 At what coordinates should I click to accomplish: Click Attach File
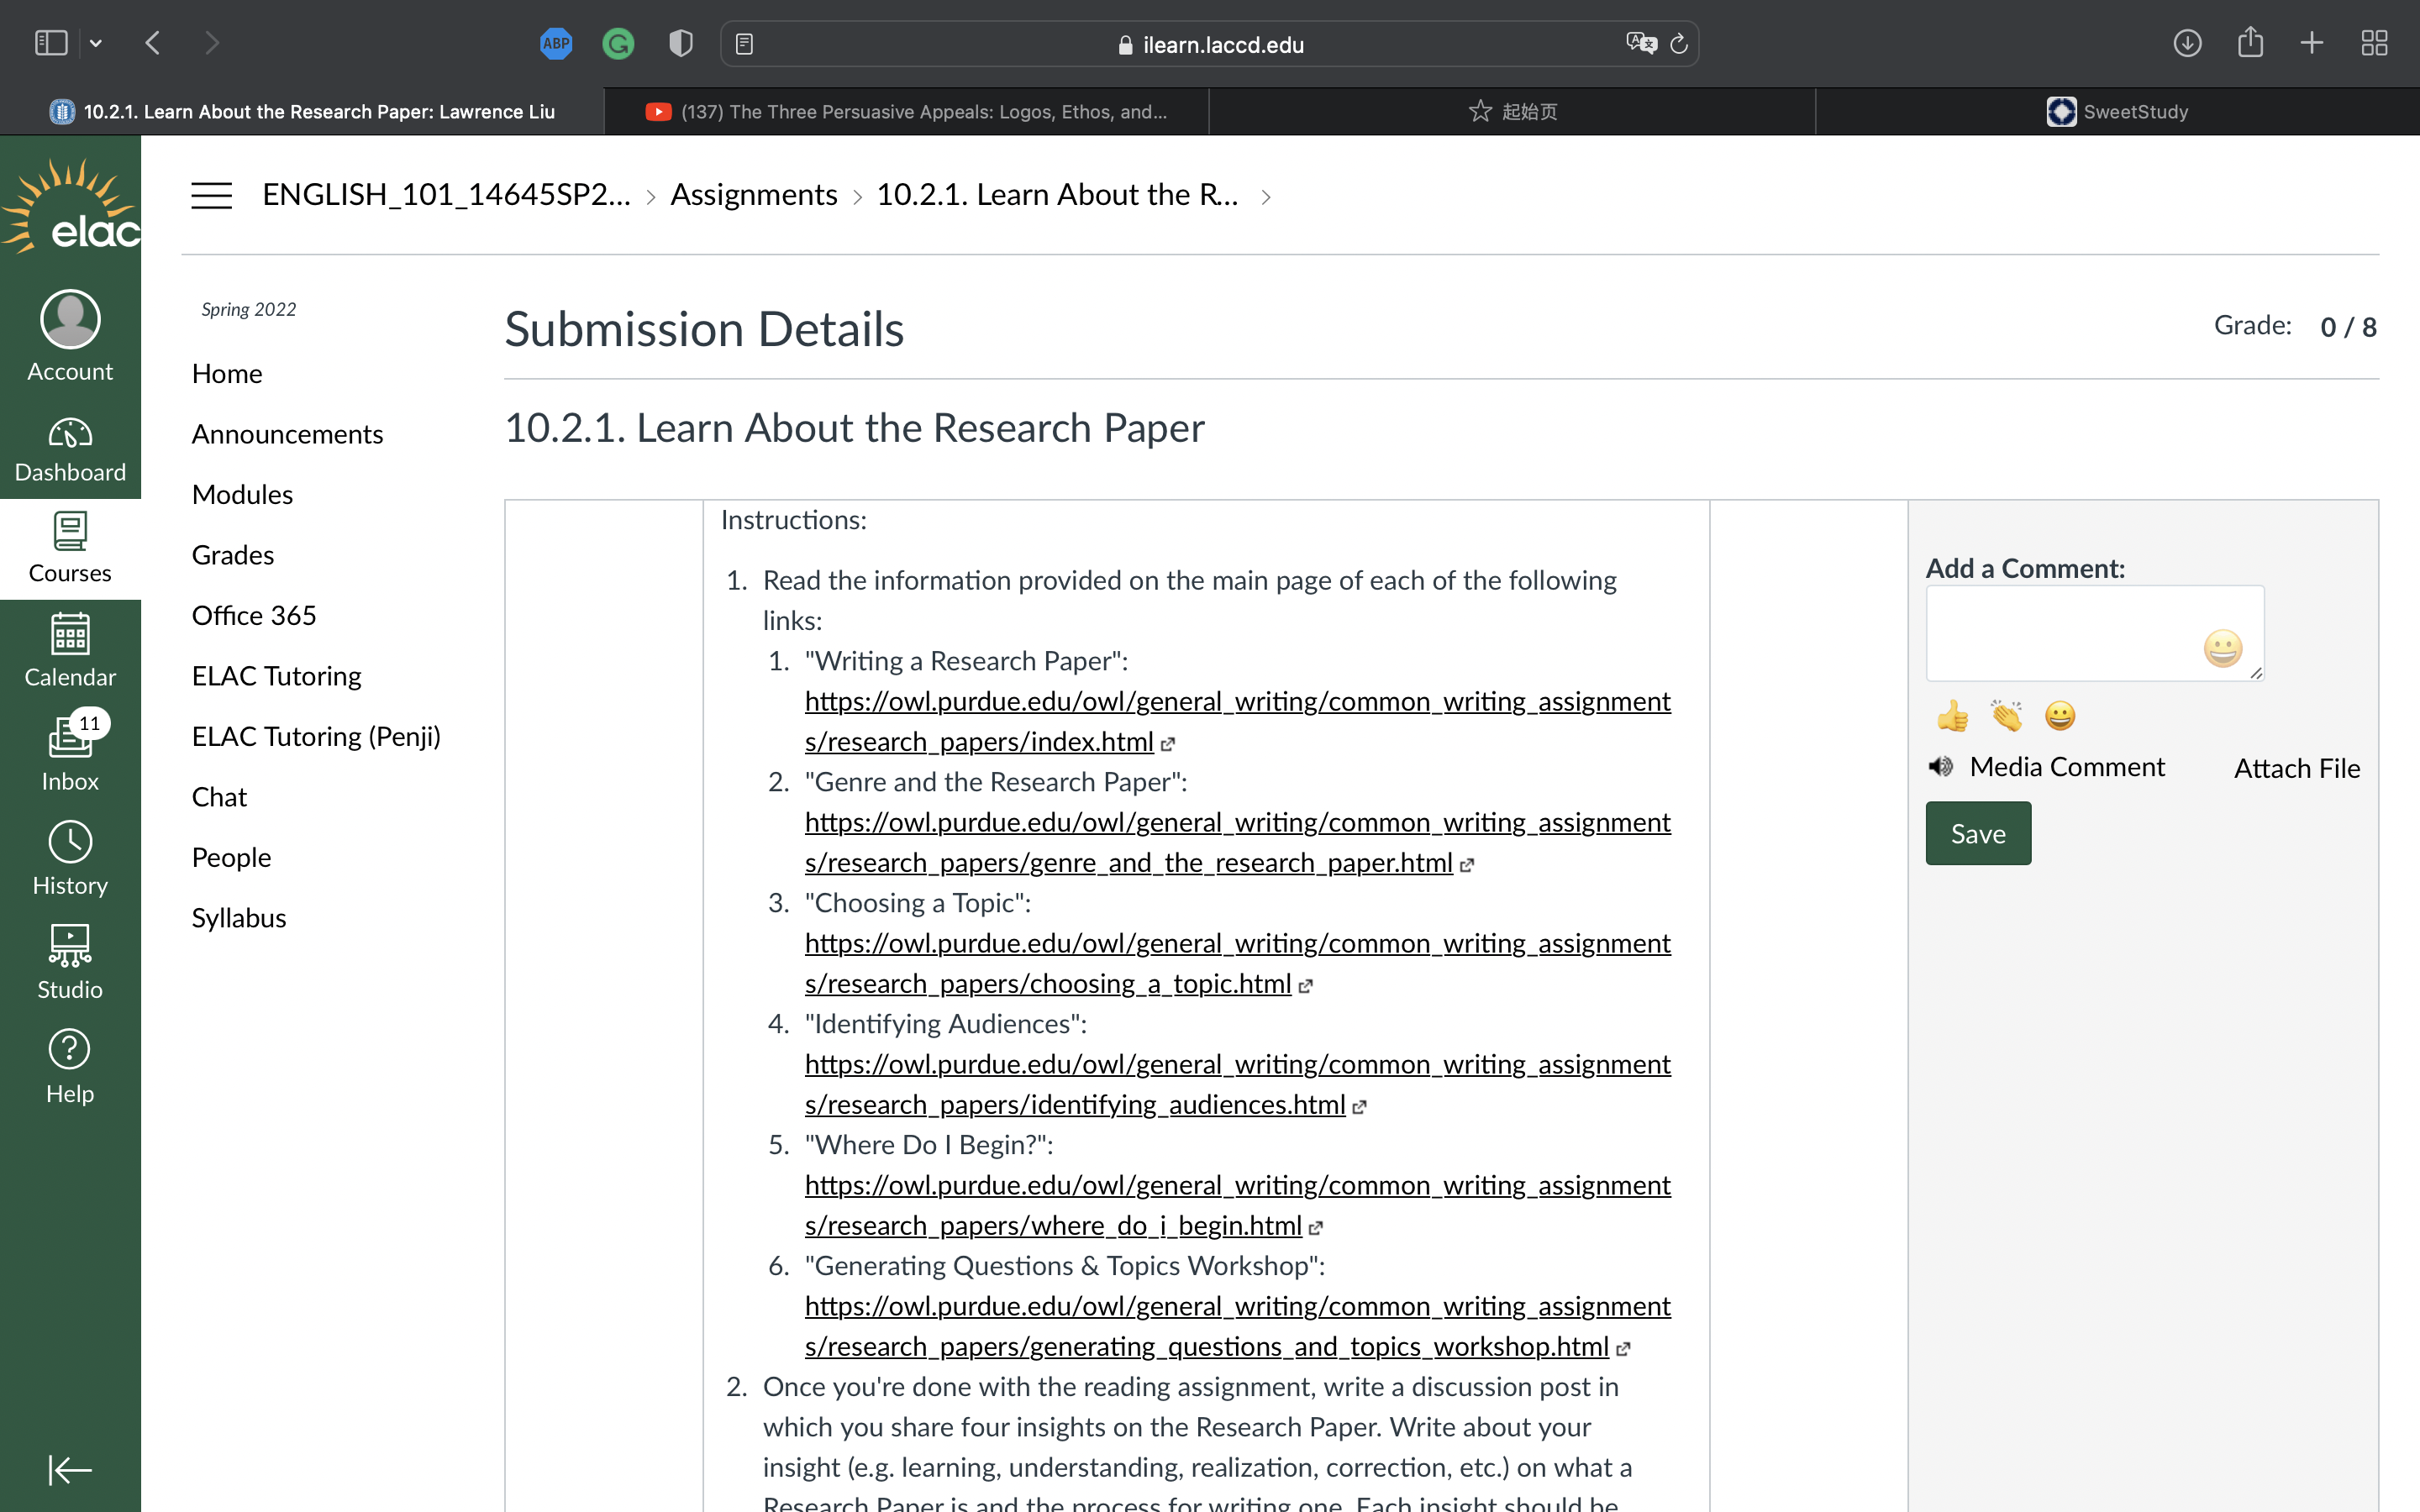[2297, 768]
